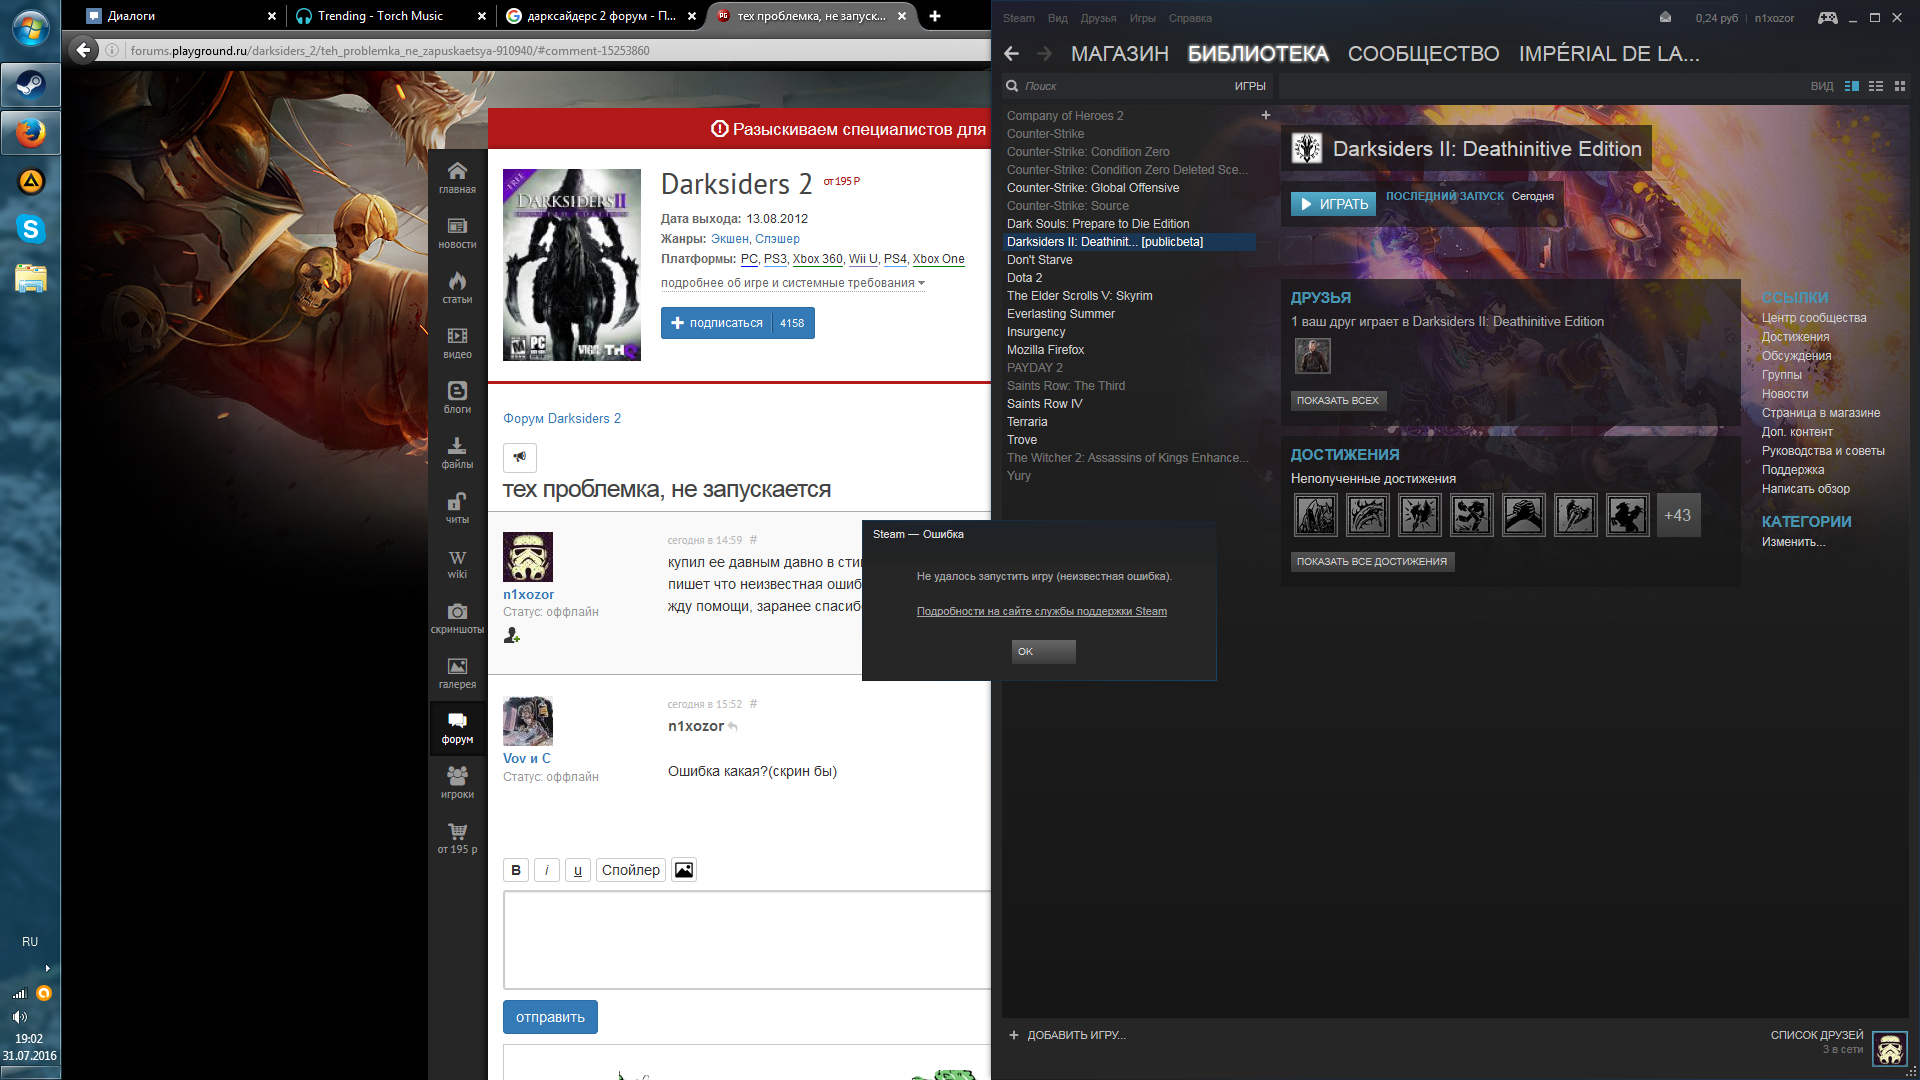Open the forum file downloads section (файлы)
Viewport: 1920px width, 1080px height.
point(457,452)
